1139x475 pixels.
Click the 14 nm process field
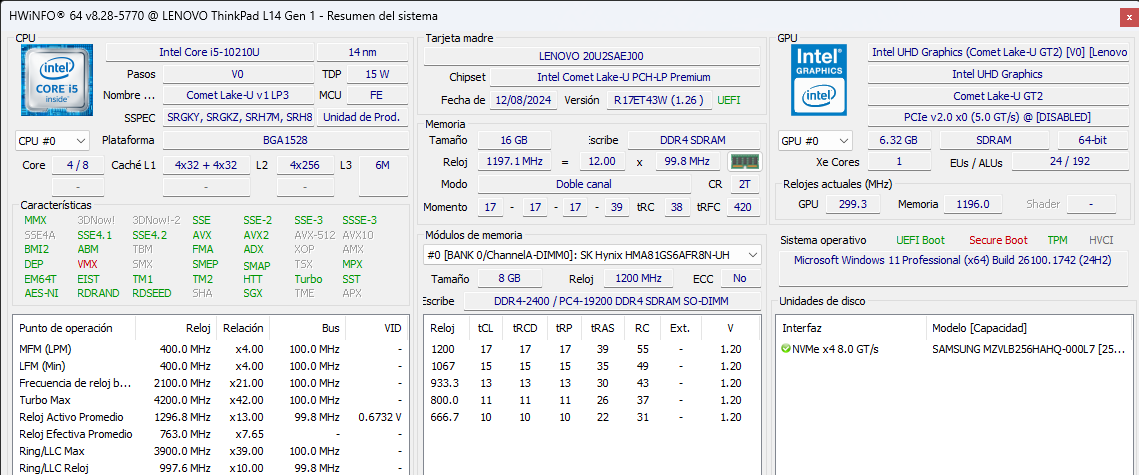(363, 52)
